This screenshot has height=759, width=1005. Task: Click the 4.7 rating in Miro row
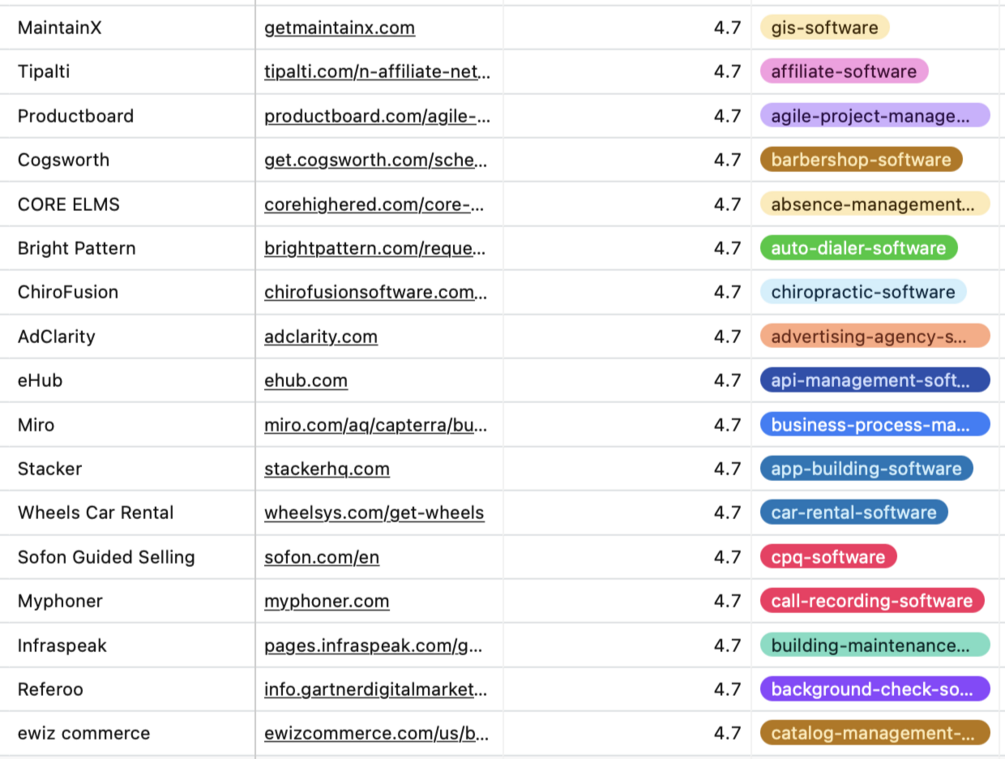tap(727, 425)
